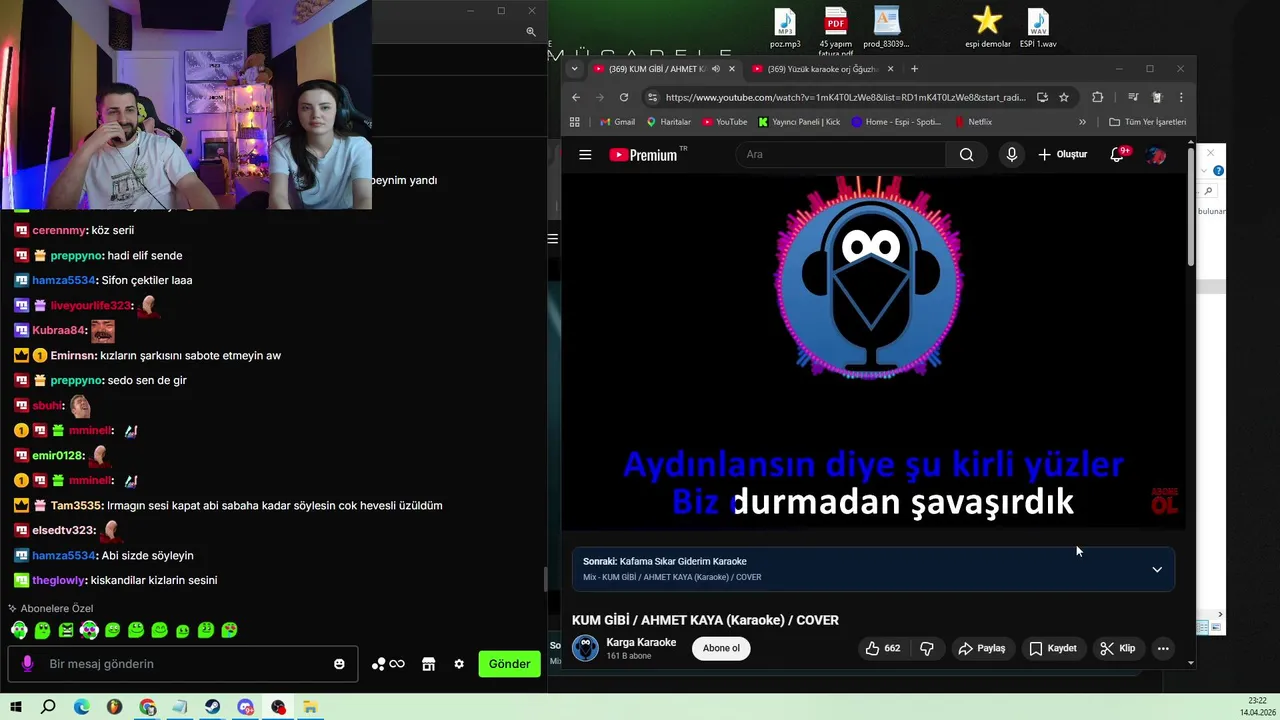
Task: Bookmark this page with the star
Action: coord(1064,97)
